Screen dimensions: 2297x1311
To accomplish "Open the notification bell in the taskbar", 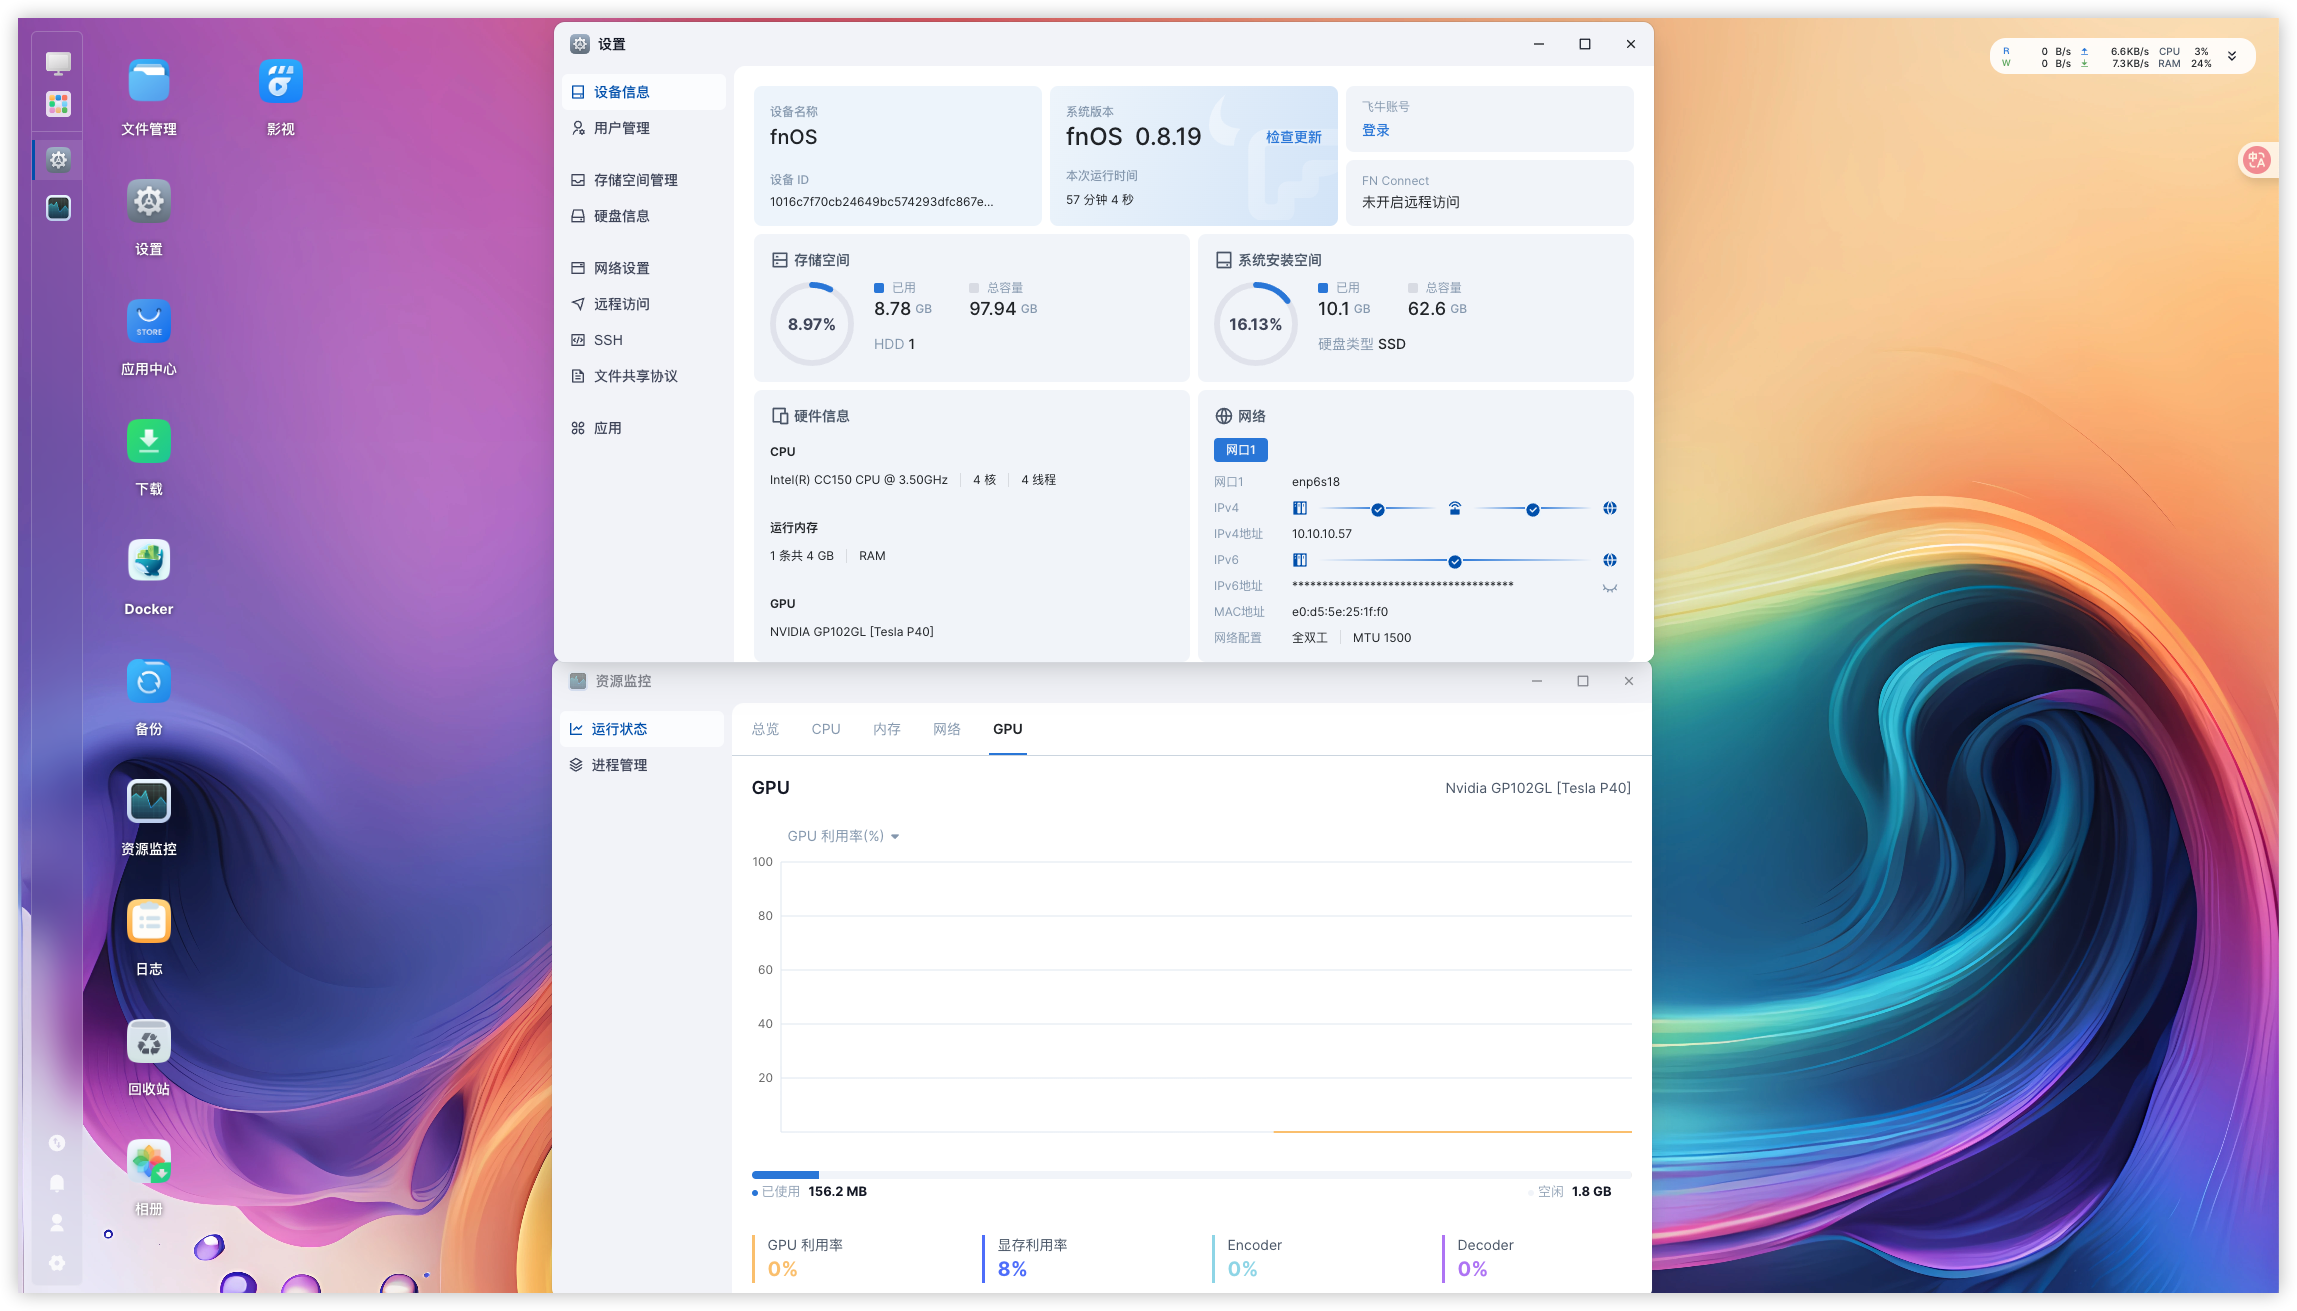I will (x=57, y=1183).
